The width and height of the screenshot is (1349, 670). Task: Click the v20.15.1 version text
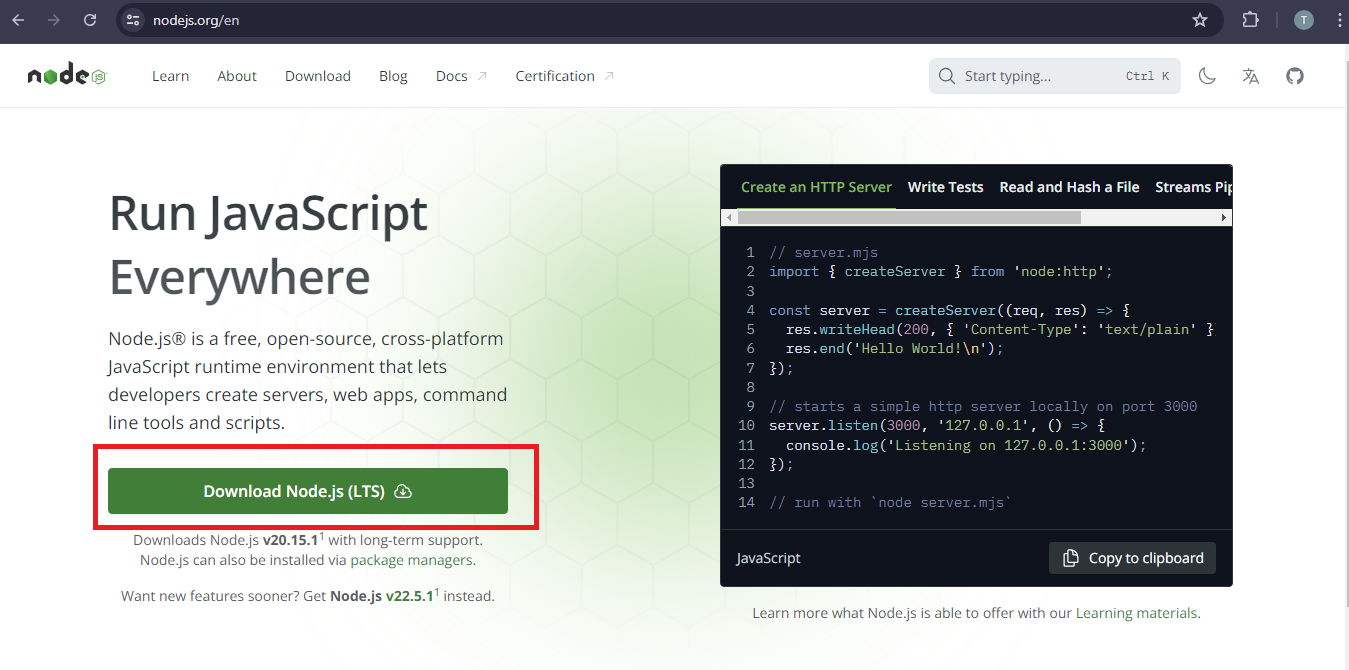point(291,540)
